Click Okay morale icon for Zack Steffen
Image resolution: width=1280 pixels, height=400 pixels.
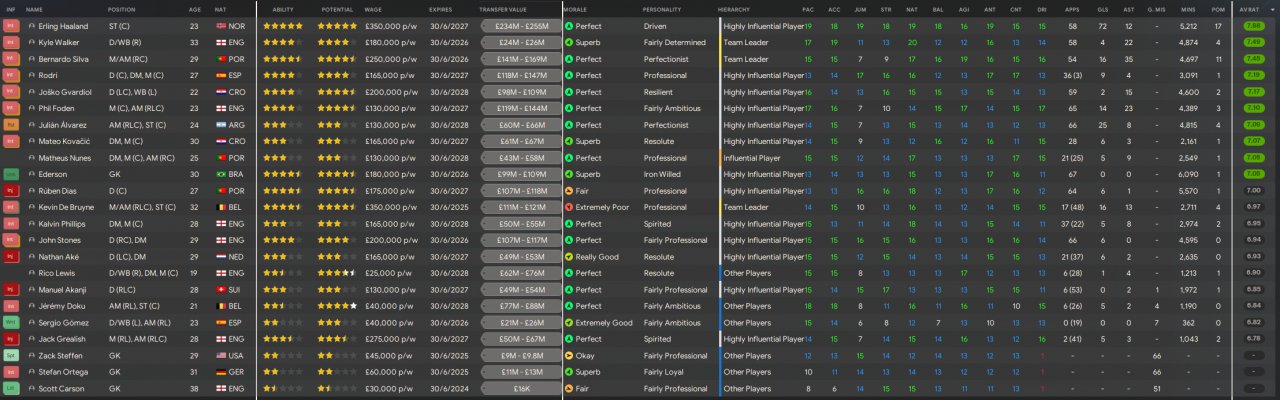569,356
